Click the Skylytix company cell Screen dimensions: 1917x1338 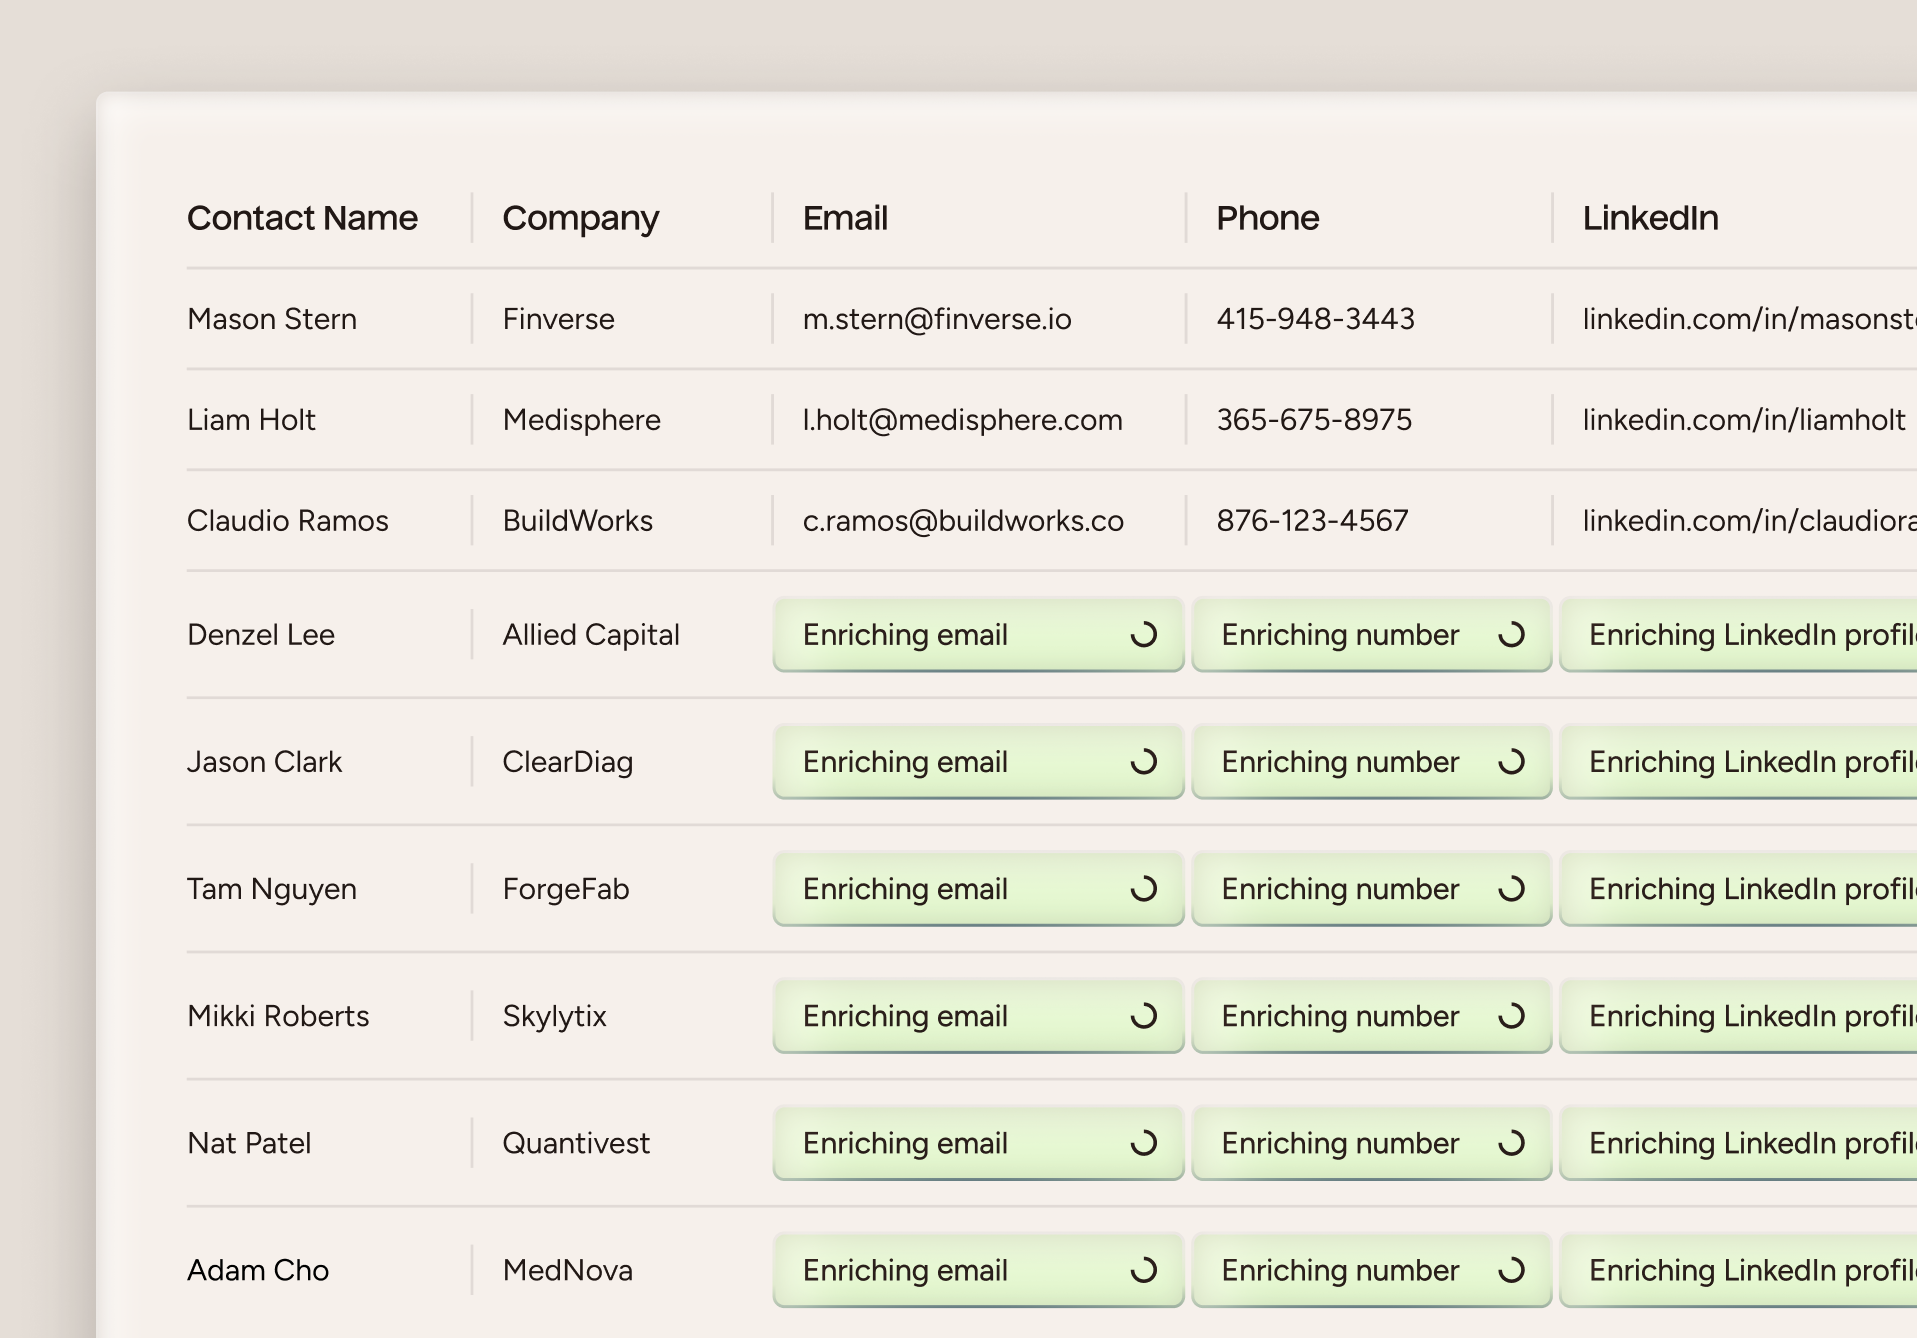tap(554, 1017)
